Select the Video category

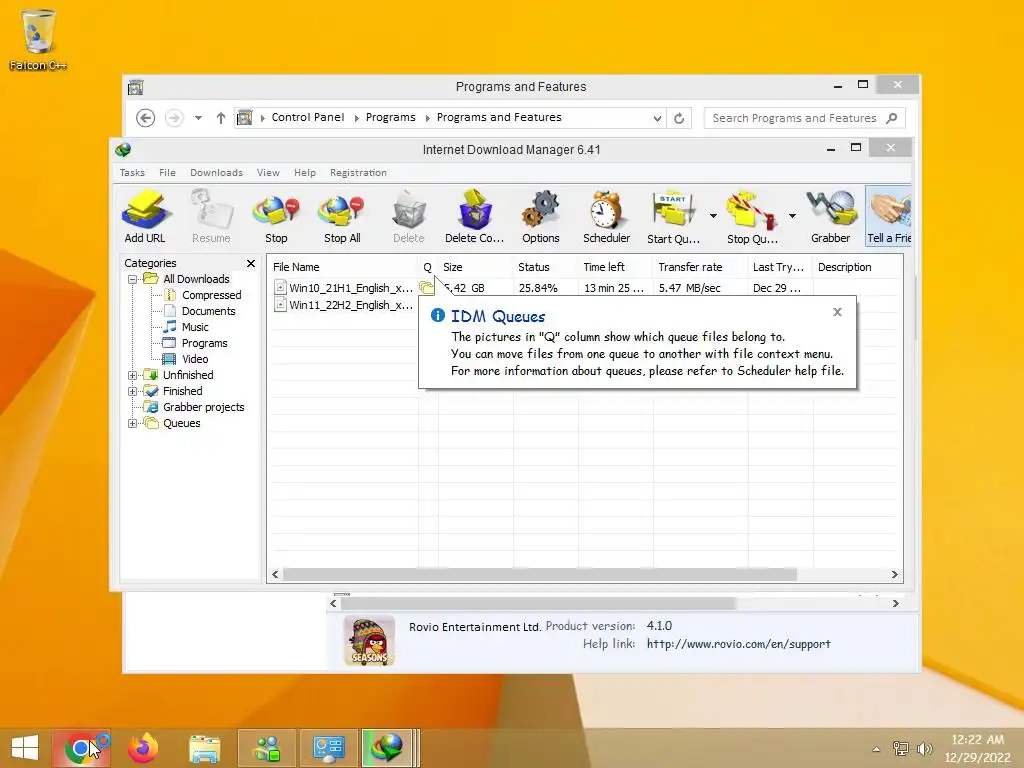(195, 359)
